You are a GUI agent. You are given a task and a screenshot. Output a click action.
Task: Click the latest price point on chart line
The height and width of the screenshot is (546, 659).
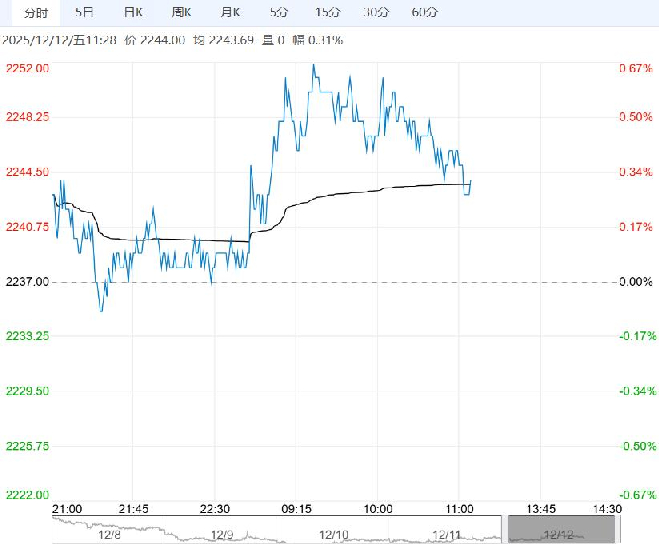471,181
